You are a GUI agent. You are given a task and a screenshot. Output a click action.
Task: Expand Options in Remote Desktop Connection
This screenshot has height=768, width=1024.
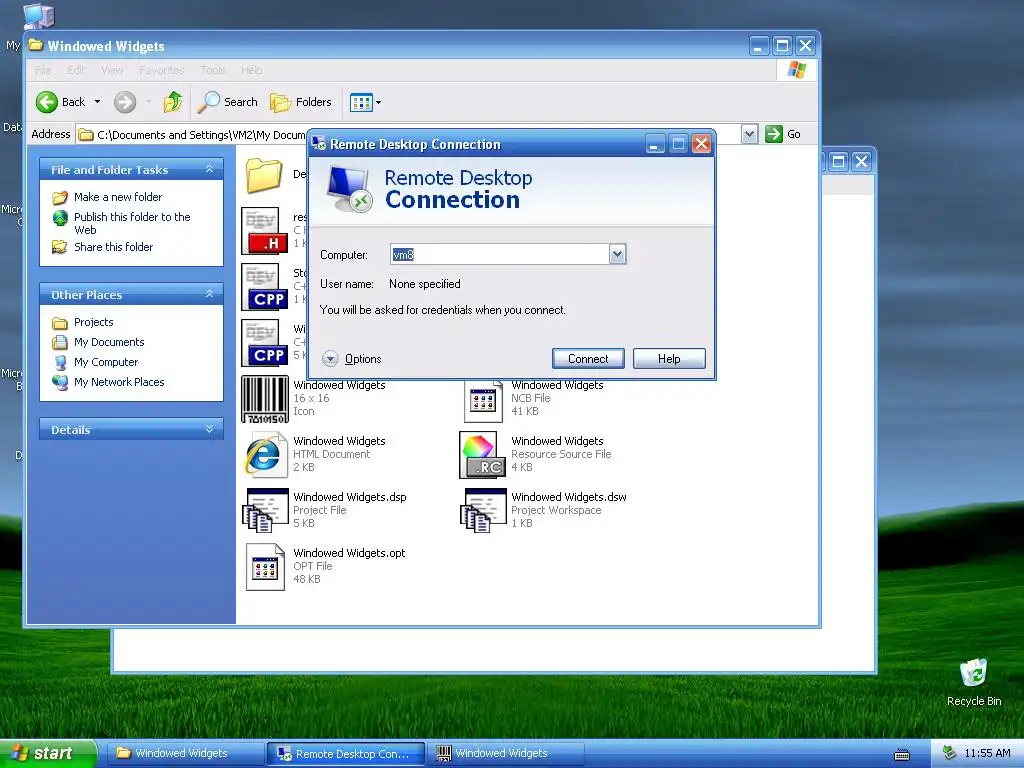pos(351,359)
